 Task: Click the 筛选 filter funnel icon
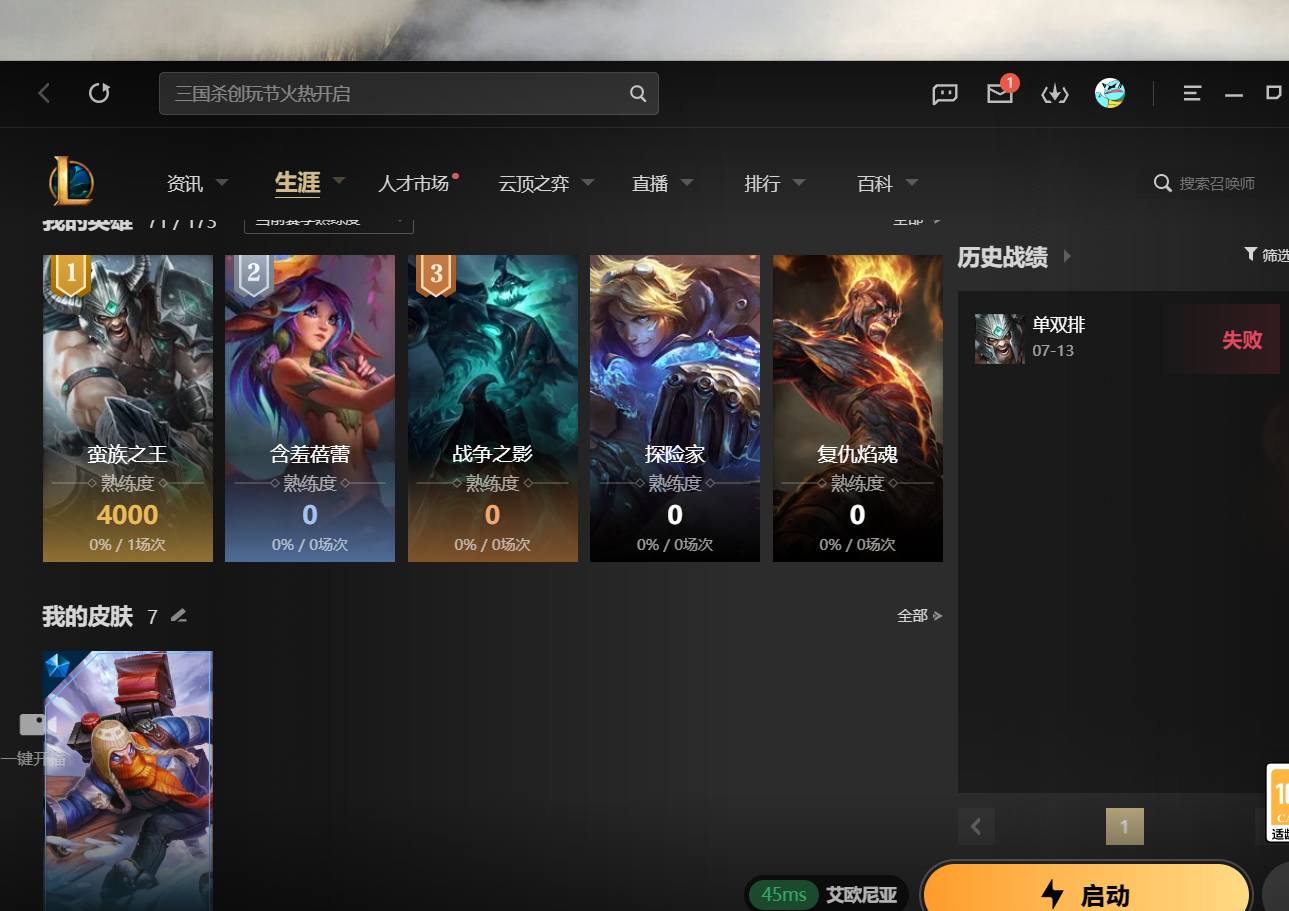point(1250,254)
